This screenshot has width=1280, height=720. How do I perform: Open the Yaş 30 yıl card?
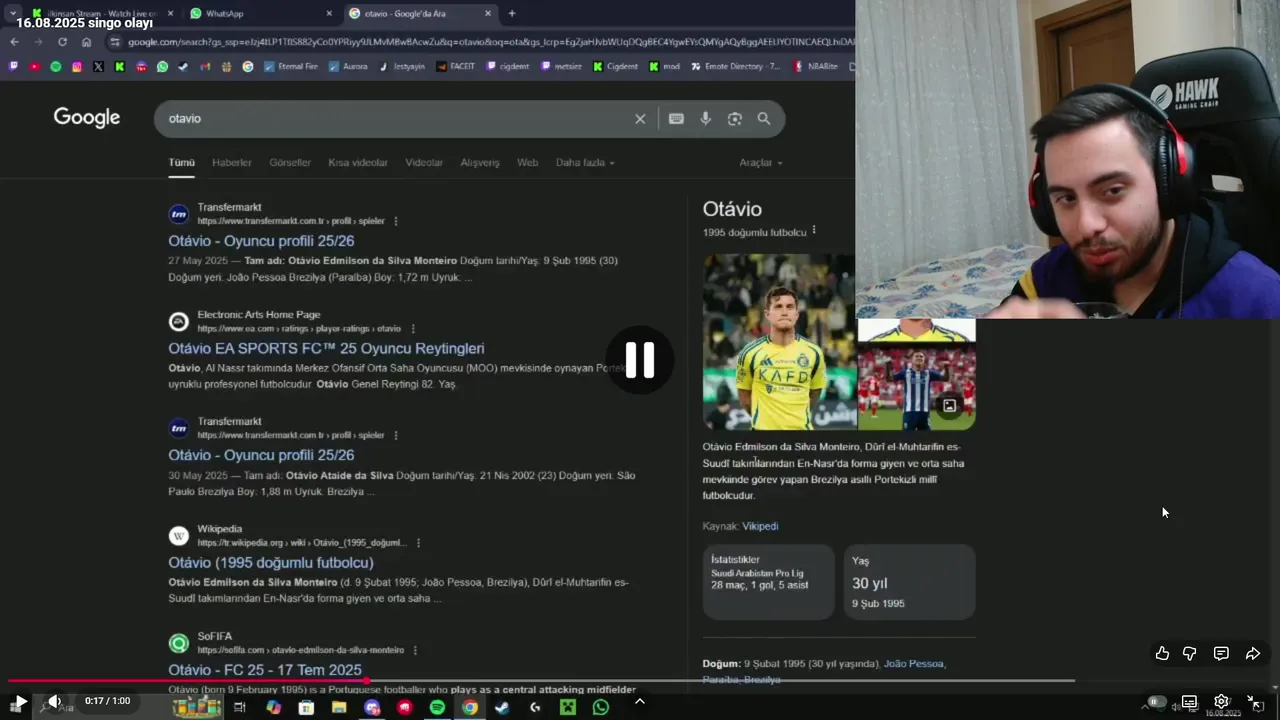click(909, 582)
